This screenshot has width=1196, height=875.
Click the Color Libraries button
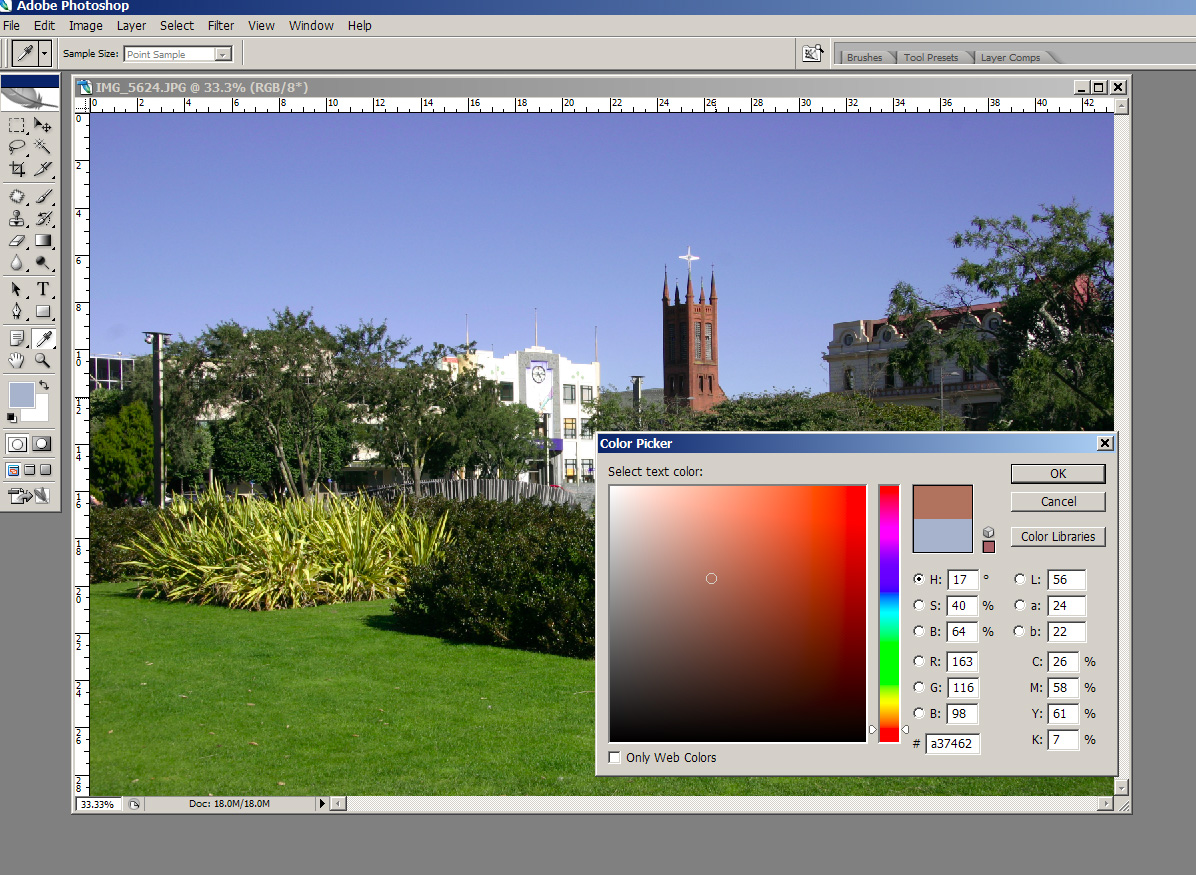point(1058,537)
